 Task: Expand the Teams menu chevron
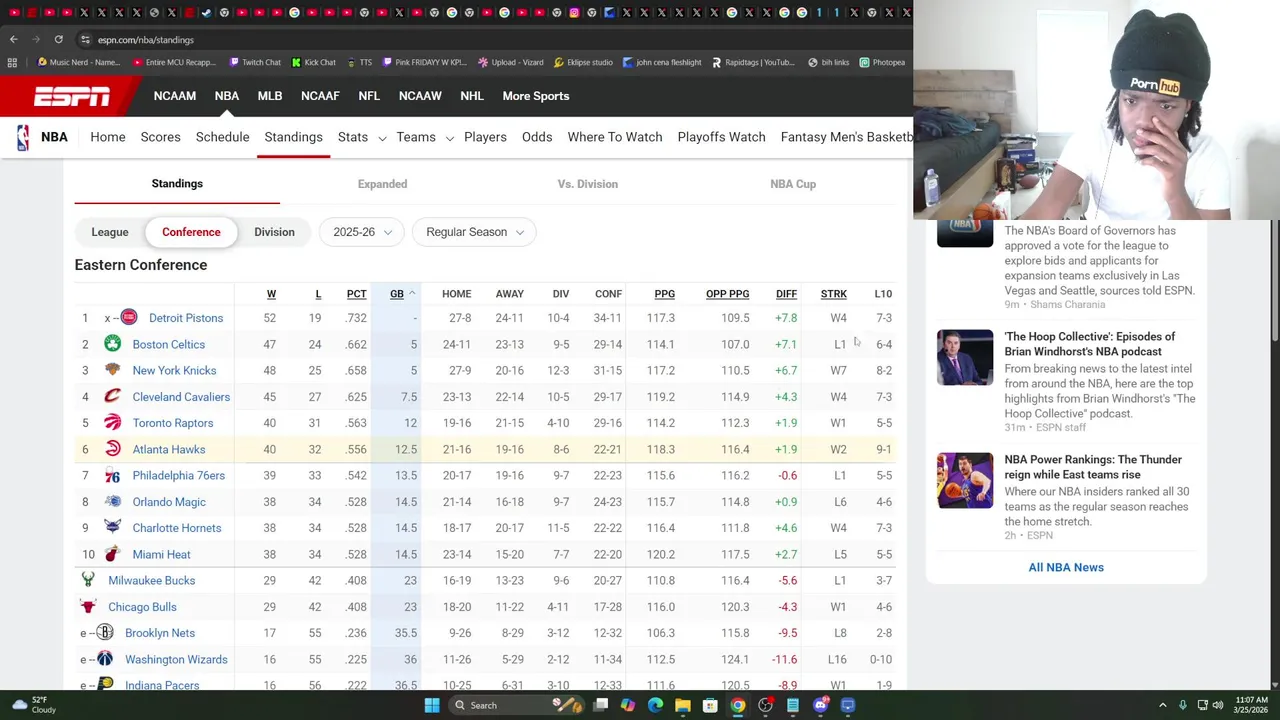[x=449, y=138]
